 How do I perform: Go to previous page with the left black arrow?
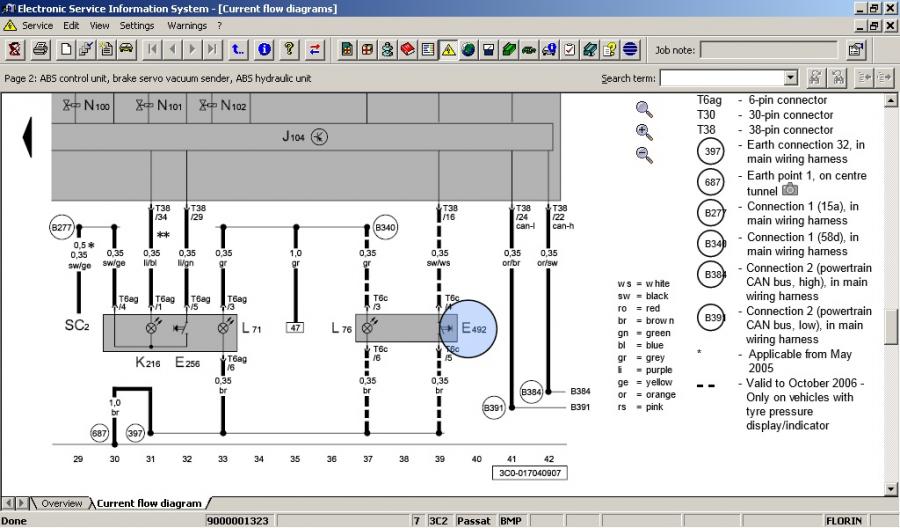click(28, 135)
